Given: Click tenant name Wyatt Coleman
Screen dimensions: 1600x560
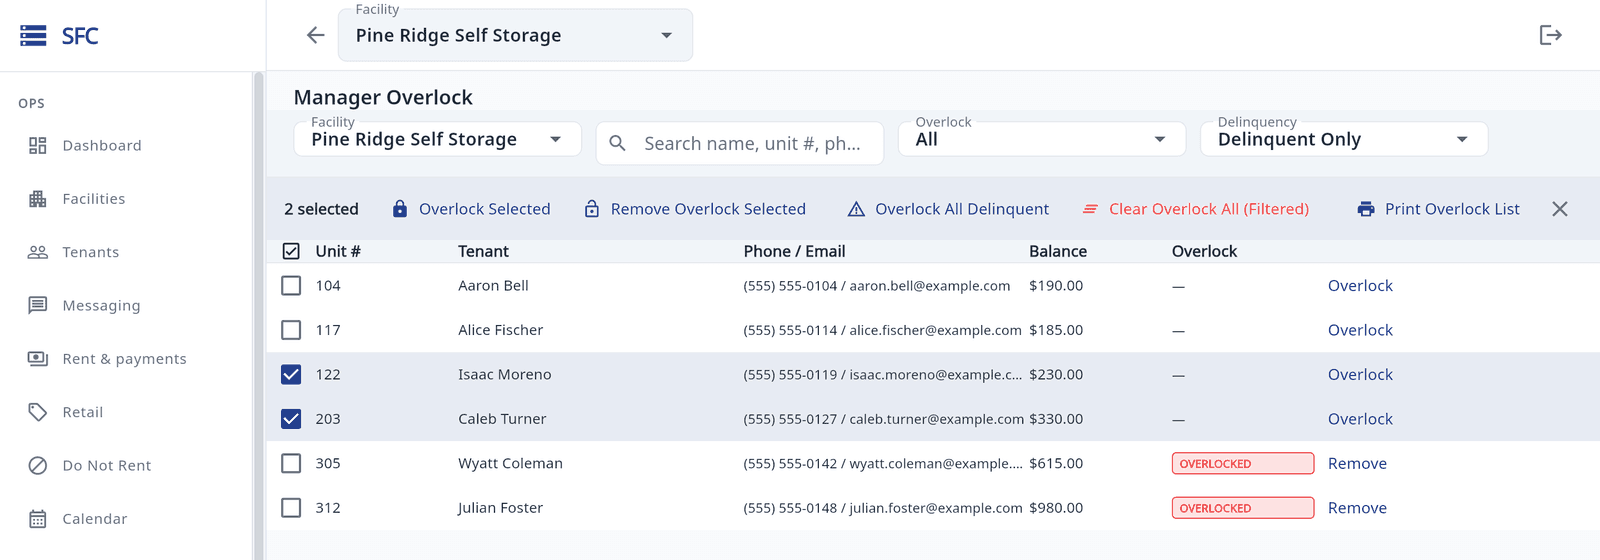Looking at the screenshot, I should [510, 464].
